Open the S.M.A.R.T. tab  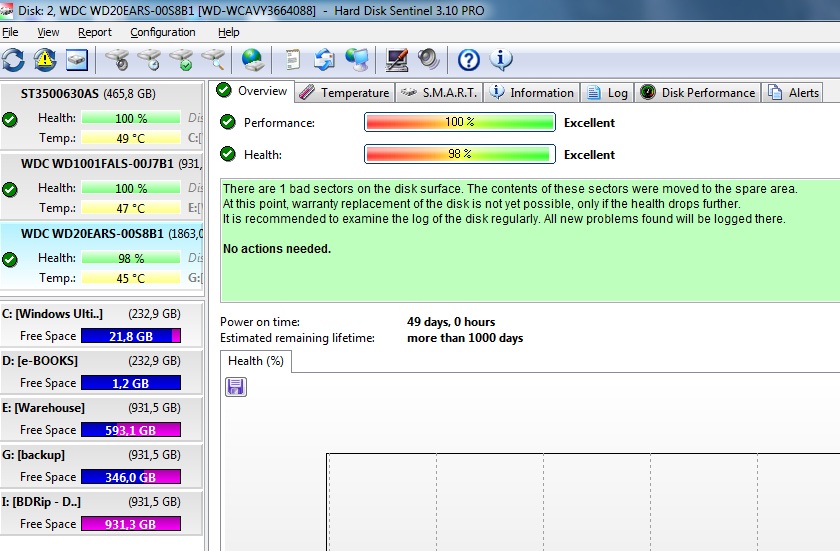[439, 93]
